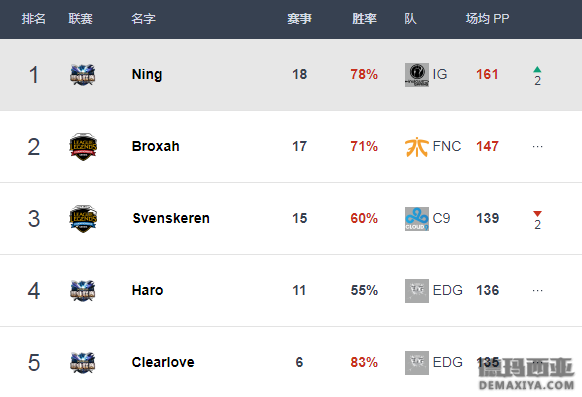The width and height of the screenshot is (582, 397).
Task: Click the EDG logo in Clearlove's row
Action: click(417, 362)
